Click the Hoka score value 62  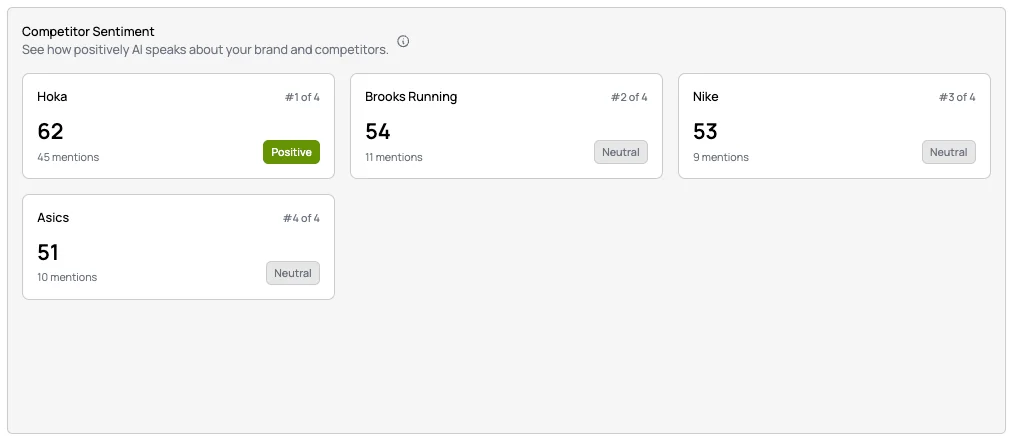pos(50,131)
